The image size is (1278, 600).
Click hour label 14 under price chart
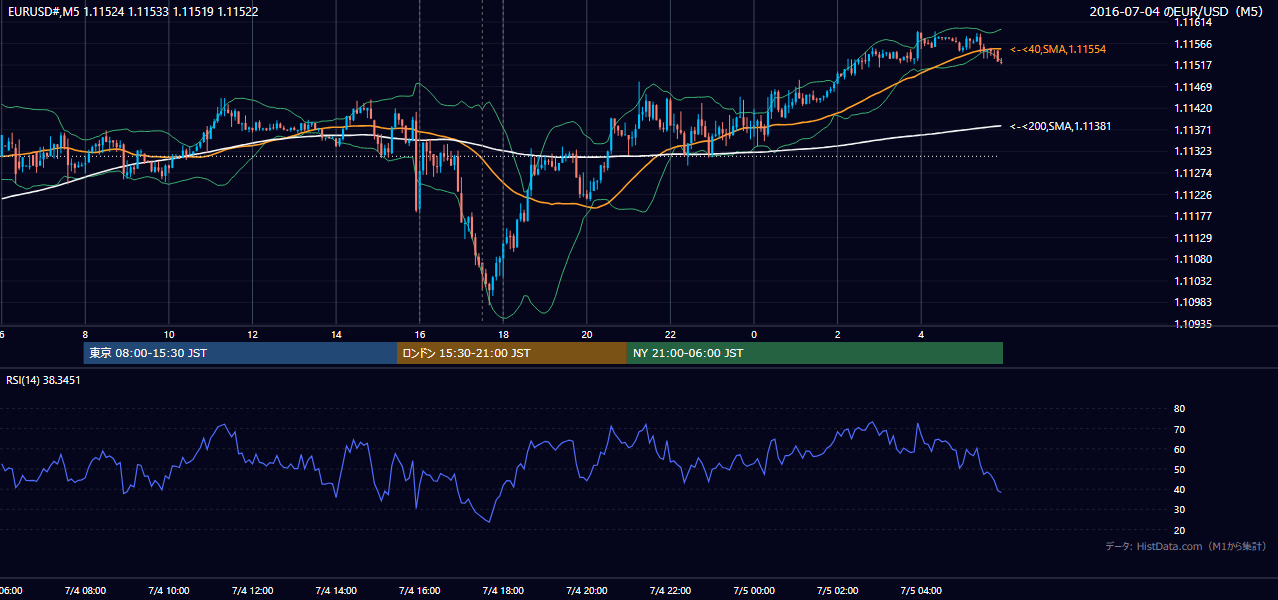pyautogui.click(x=336, y=335)
